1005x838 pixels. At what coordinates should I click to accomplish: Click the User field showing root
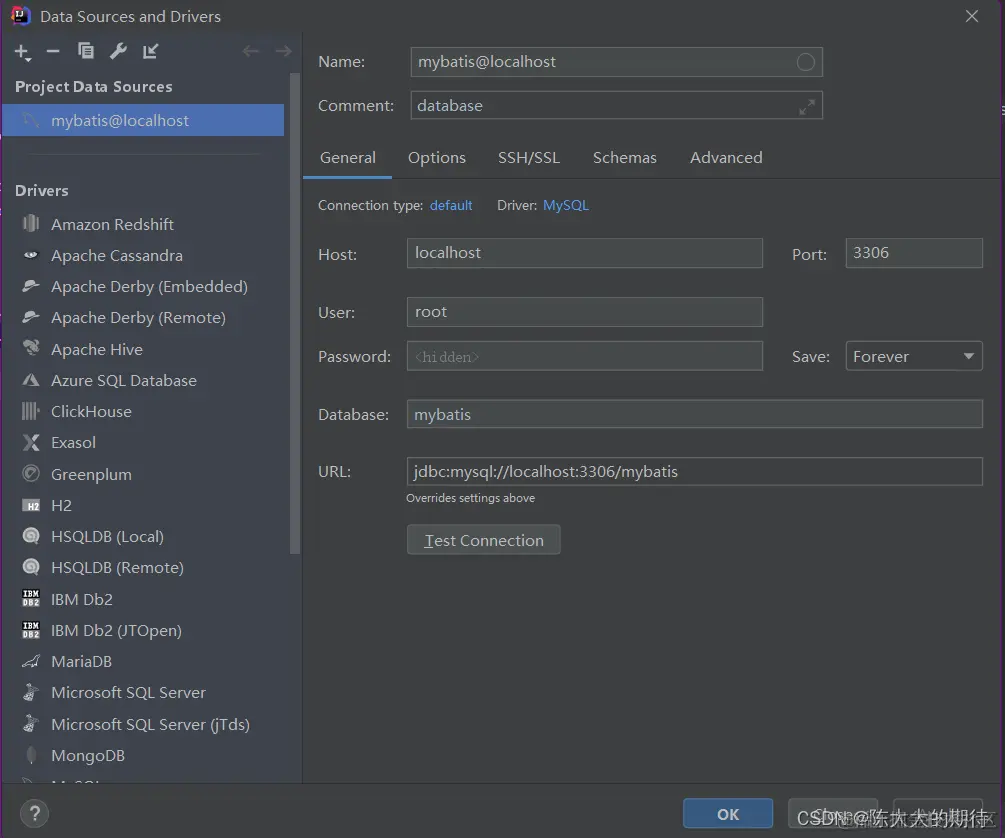[585, 312]
